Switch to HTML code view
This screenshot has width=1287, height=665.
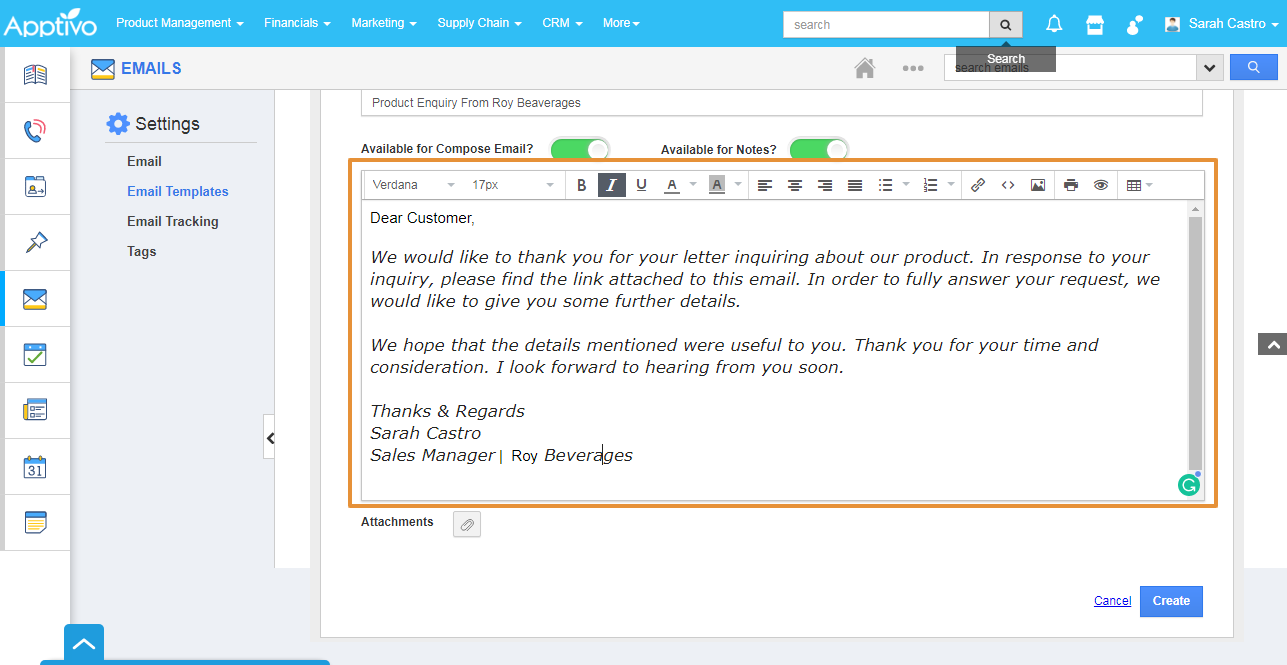(x=1008, y=185)
